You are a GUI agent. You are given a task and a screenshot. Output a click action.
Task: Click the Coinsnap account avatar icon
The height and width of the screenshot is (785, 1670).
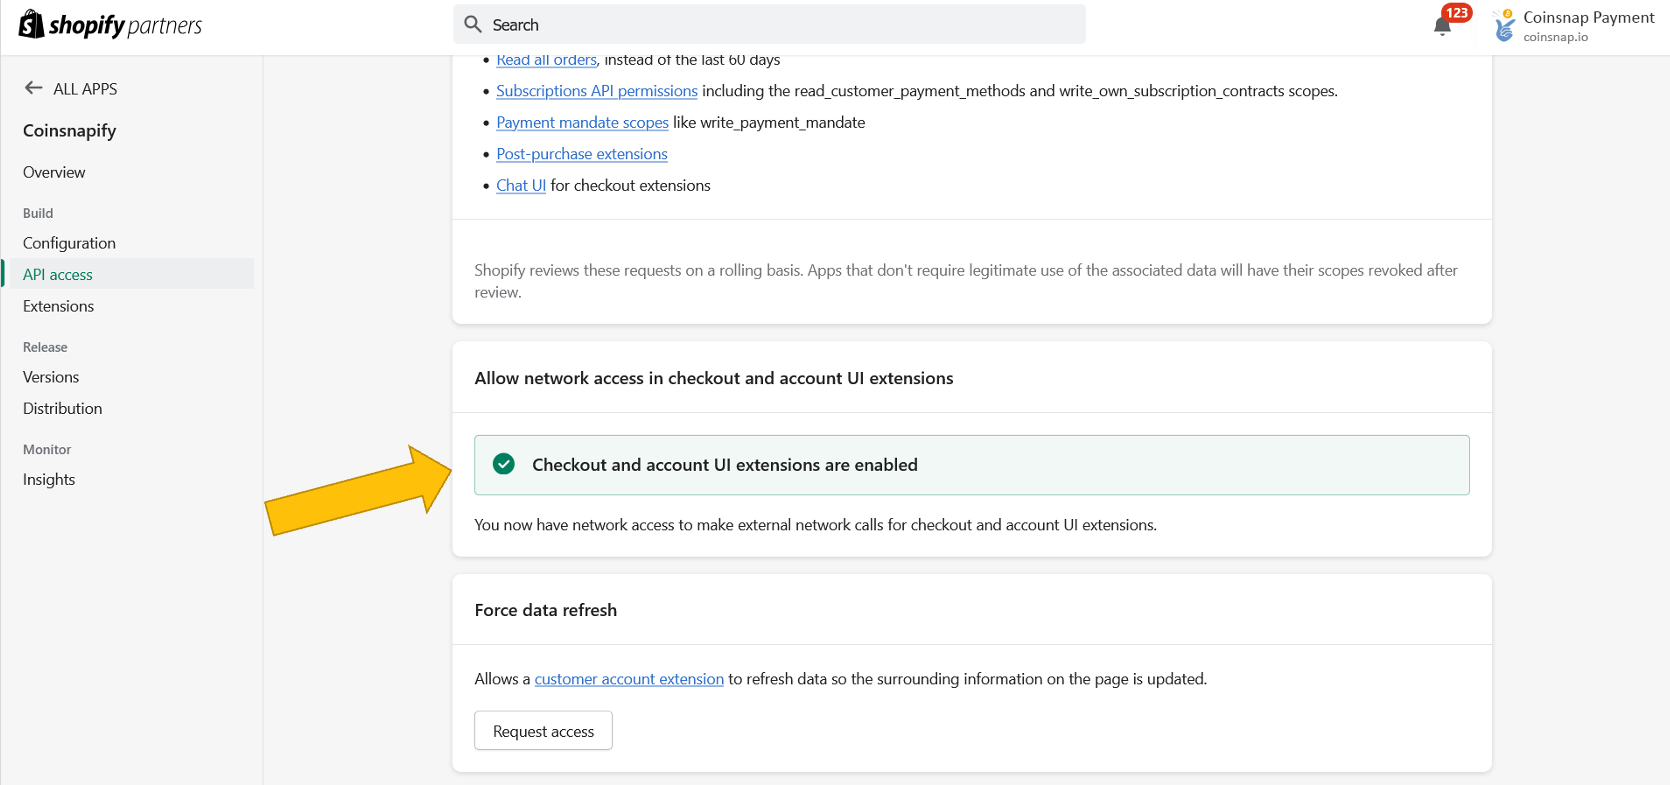(x=1504, y=26)
